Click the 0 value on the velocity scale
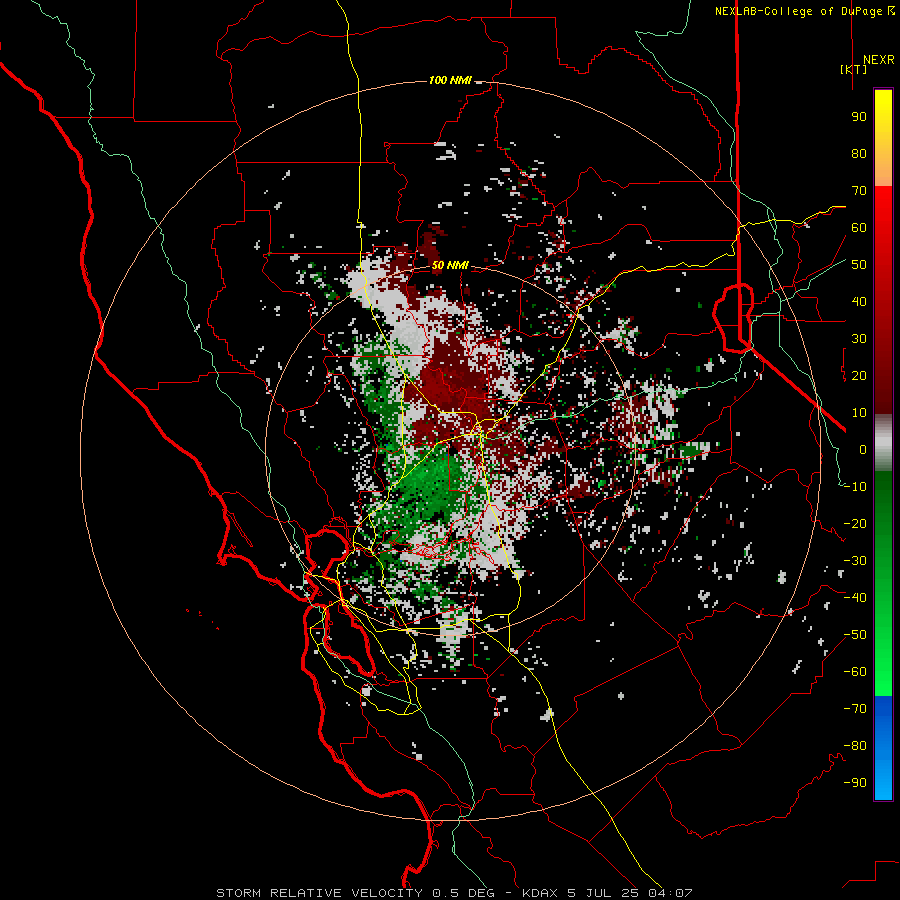 [863, 450]
